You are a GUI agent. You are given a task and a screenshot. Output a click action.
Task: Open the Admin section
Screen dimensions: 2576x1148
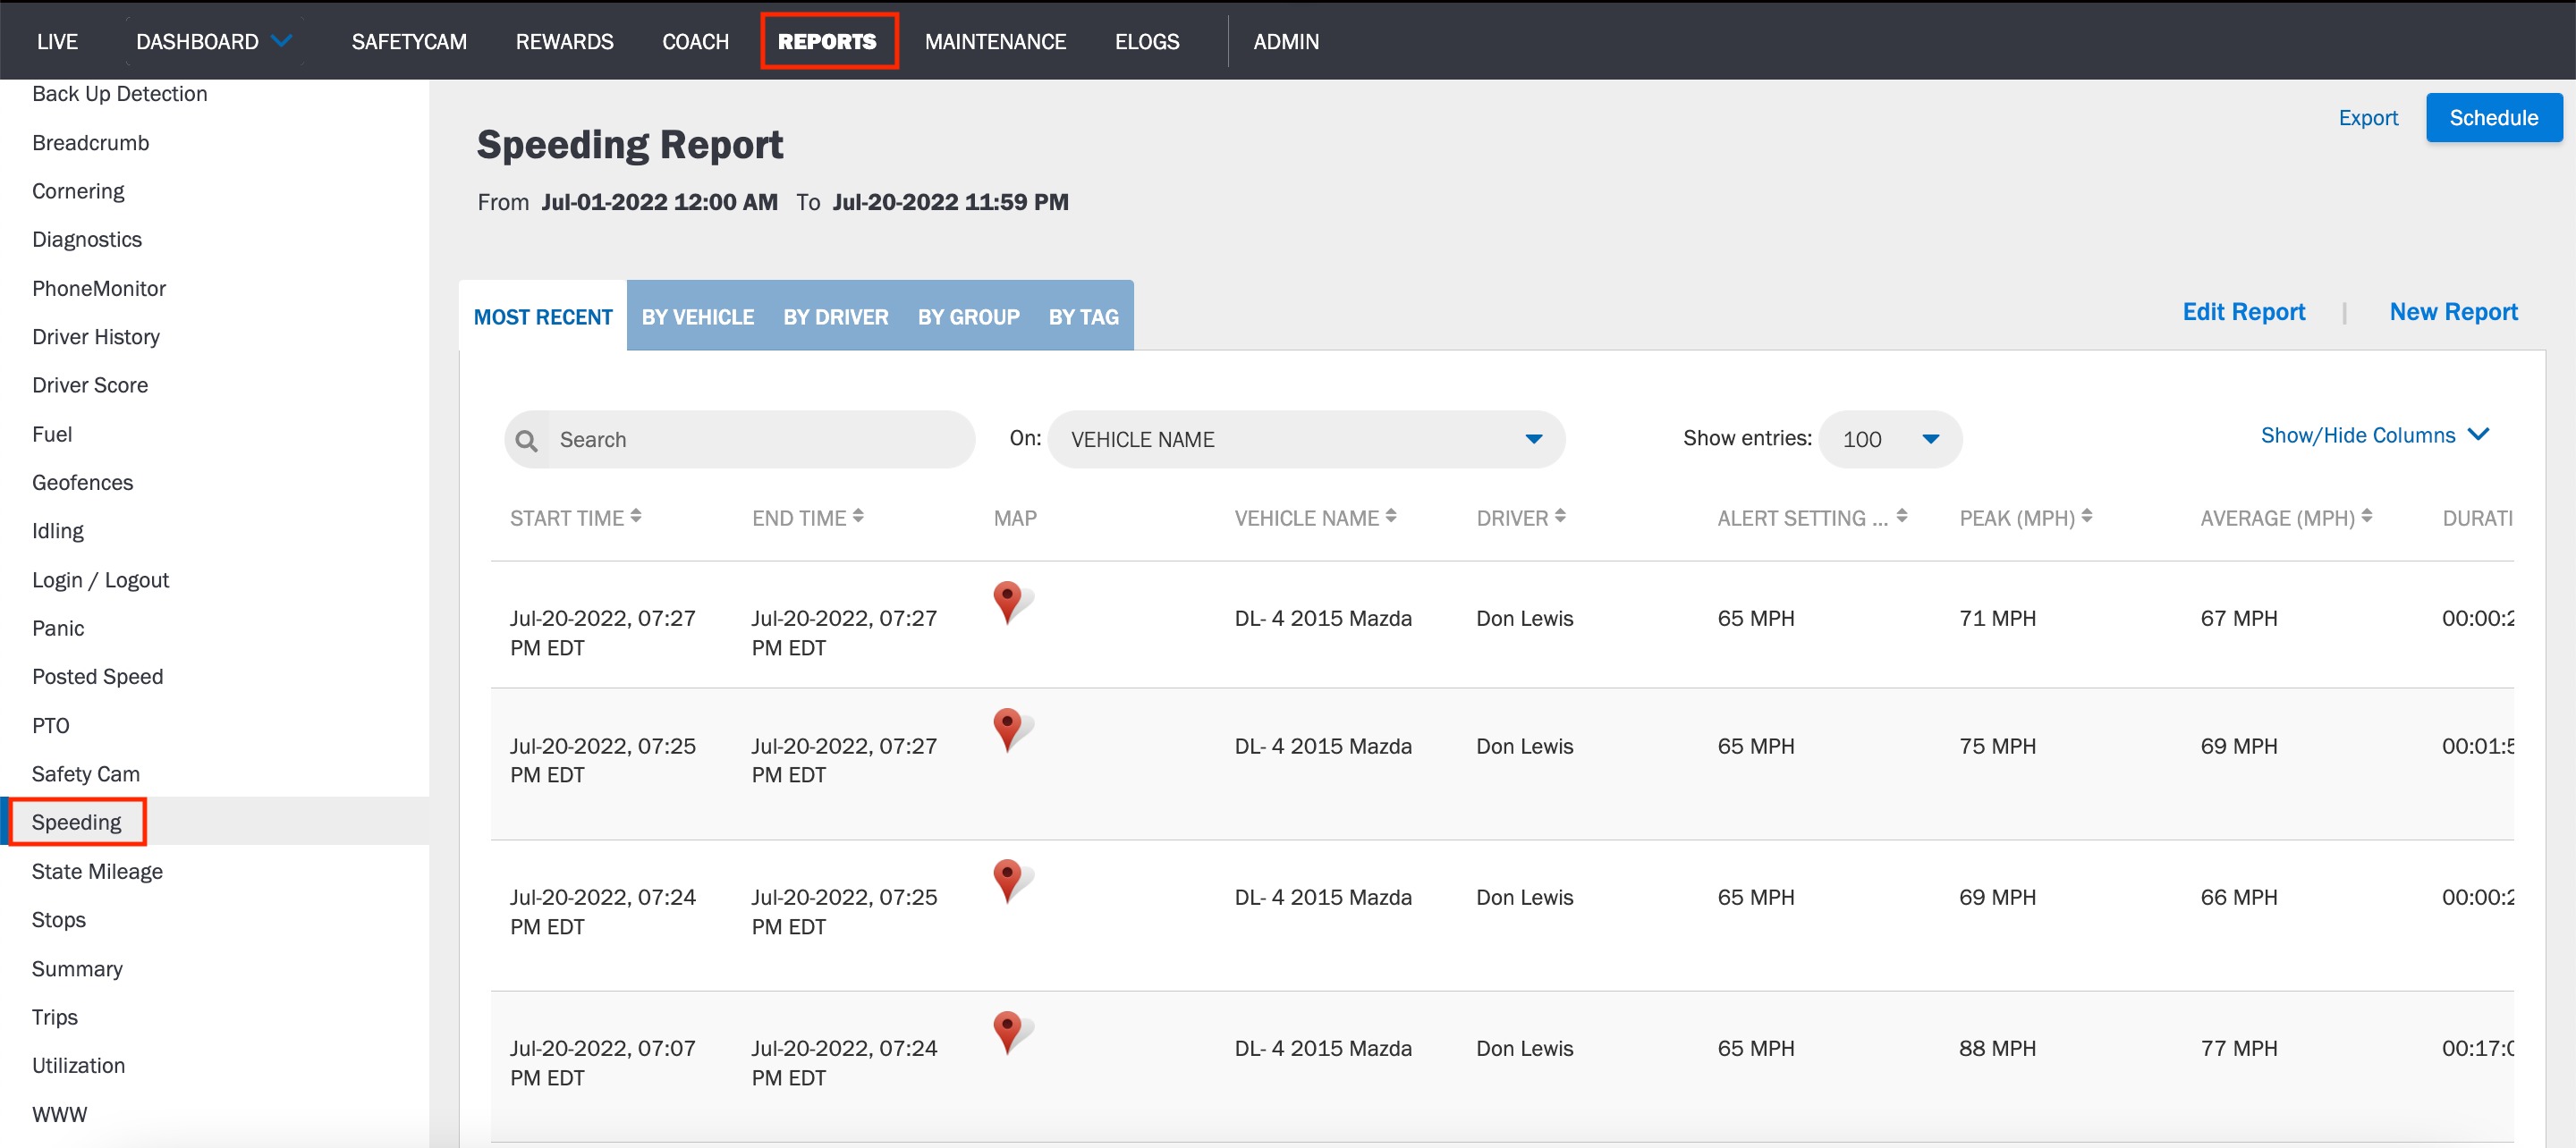coord(1286,42)
